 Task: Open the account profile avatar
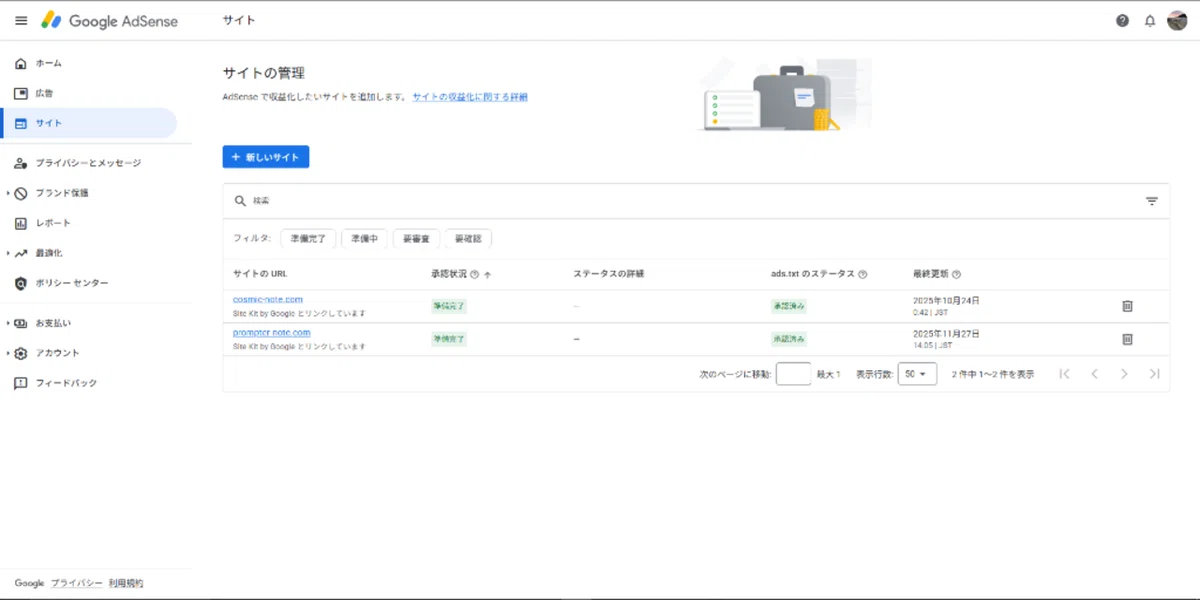click(x=1177, y=20)
